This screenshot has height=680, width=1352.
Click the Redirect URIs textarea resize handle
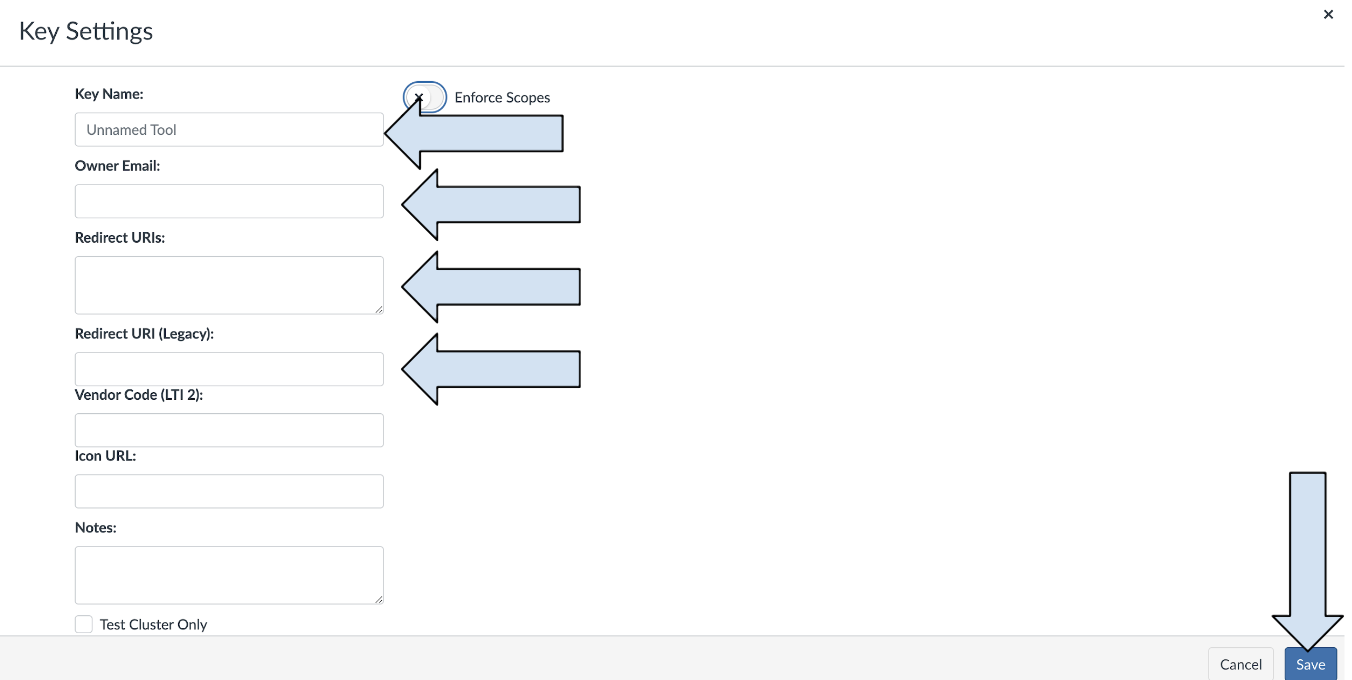click(378, 309)
